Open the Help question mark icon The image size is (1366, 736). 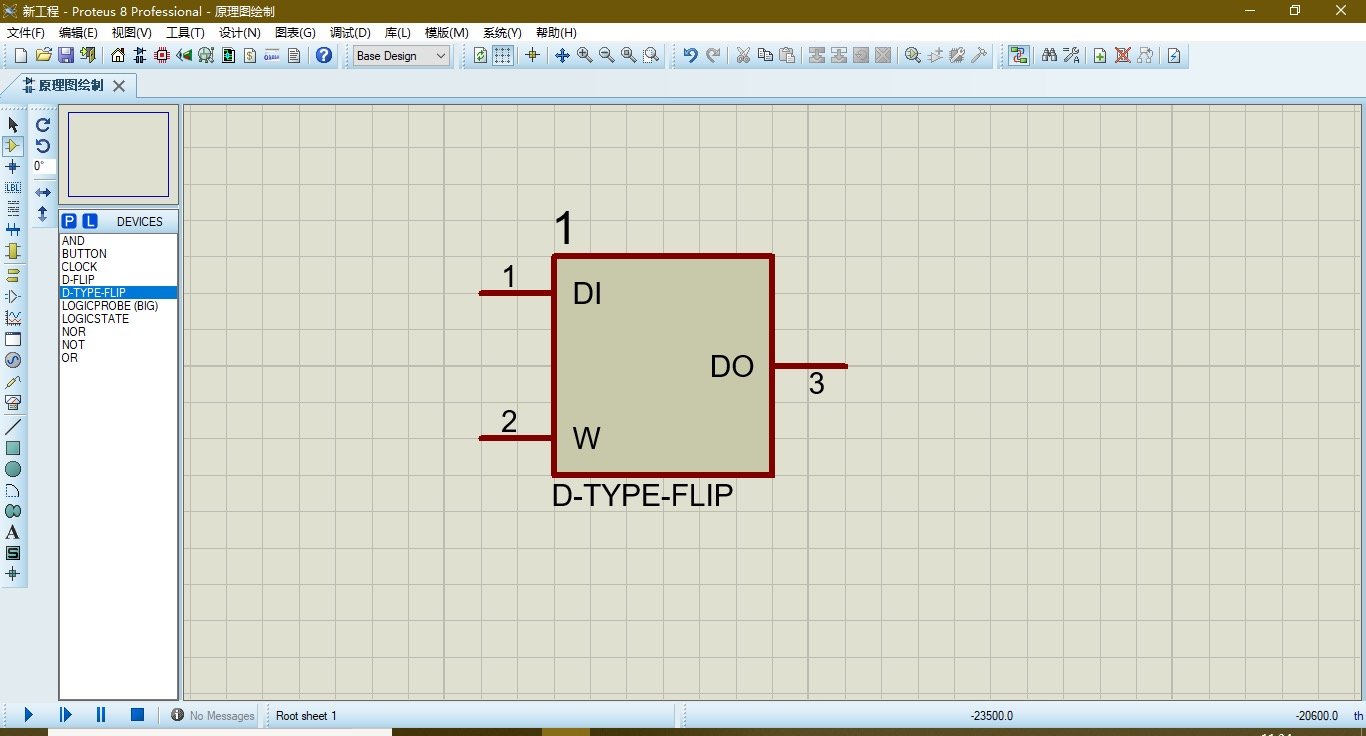click(324, 56)
